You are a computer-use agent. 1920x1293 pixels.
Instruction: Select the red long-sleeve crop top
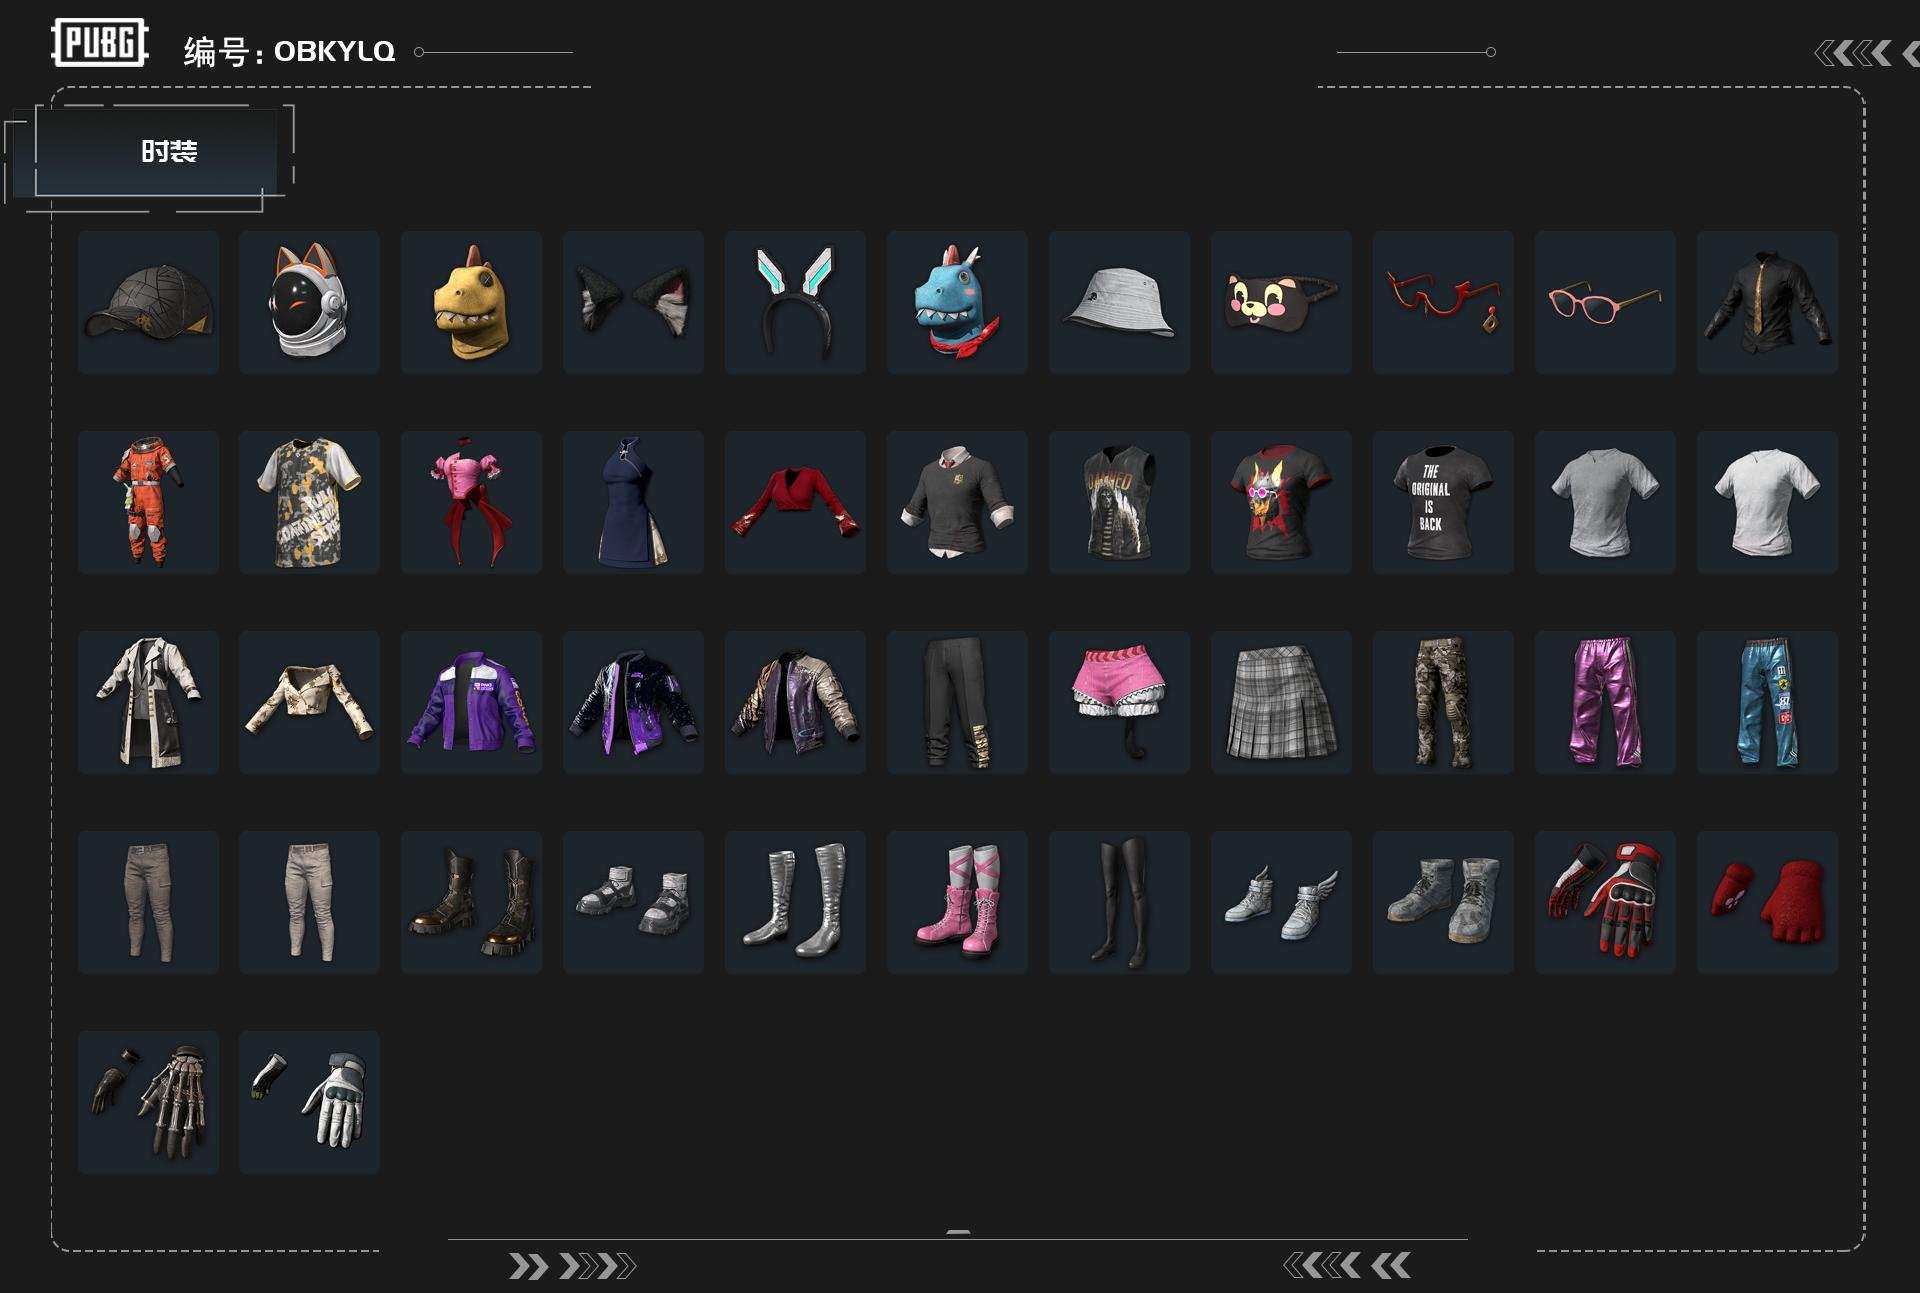tap(795, 502)
